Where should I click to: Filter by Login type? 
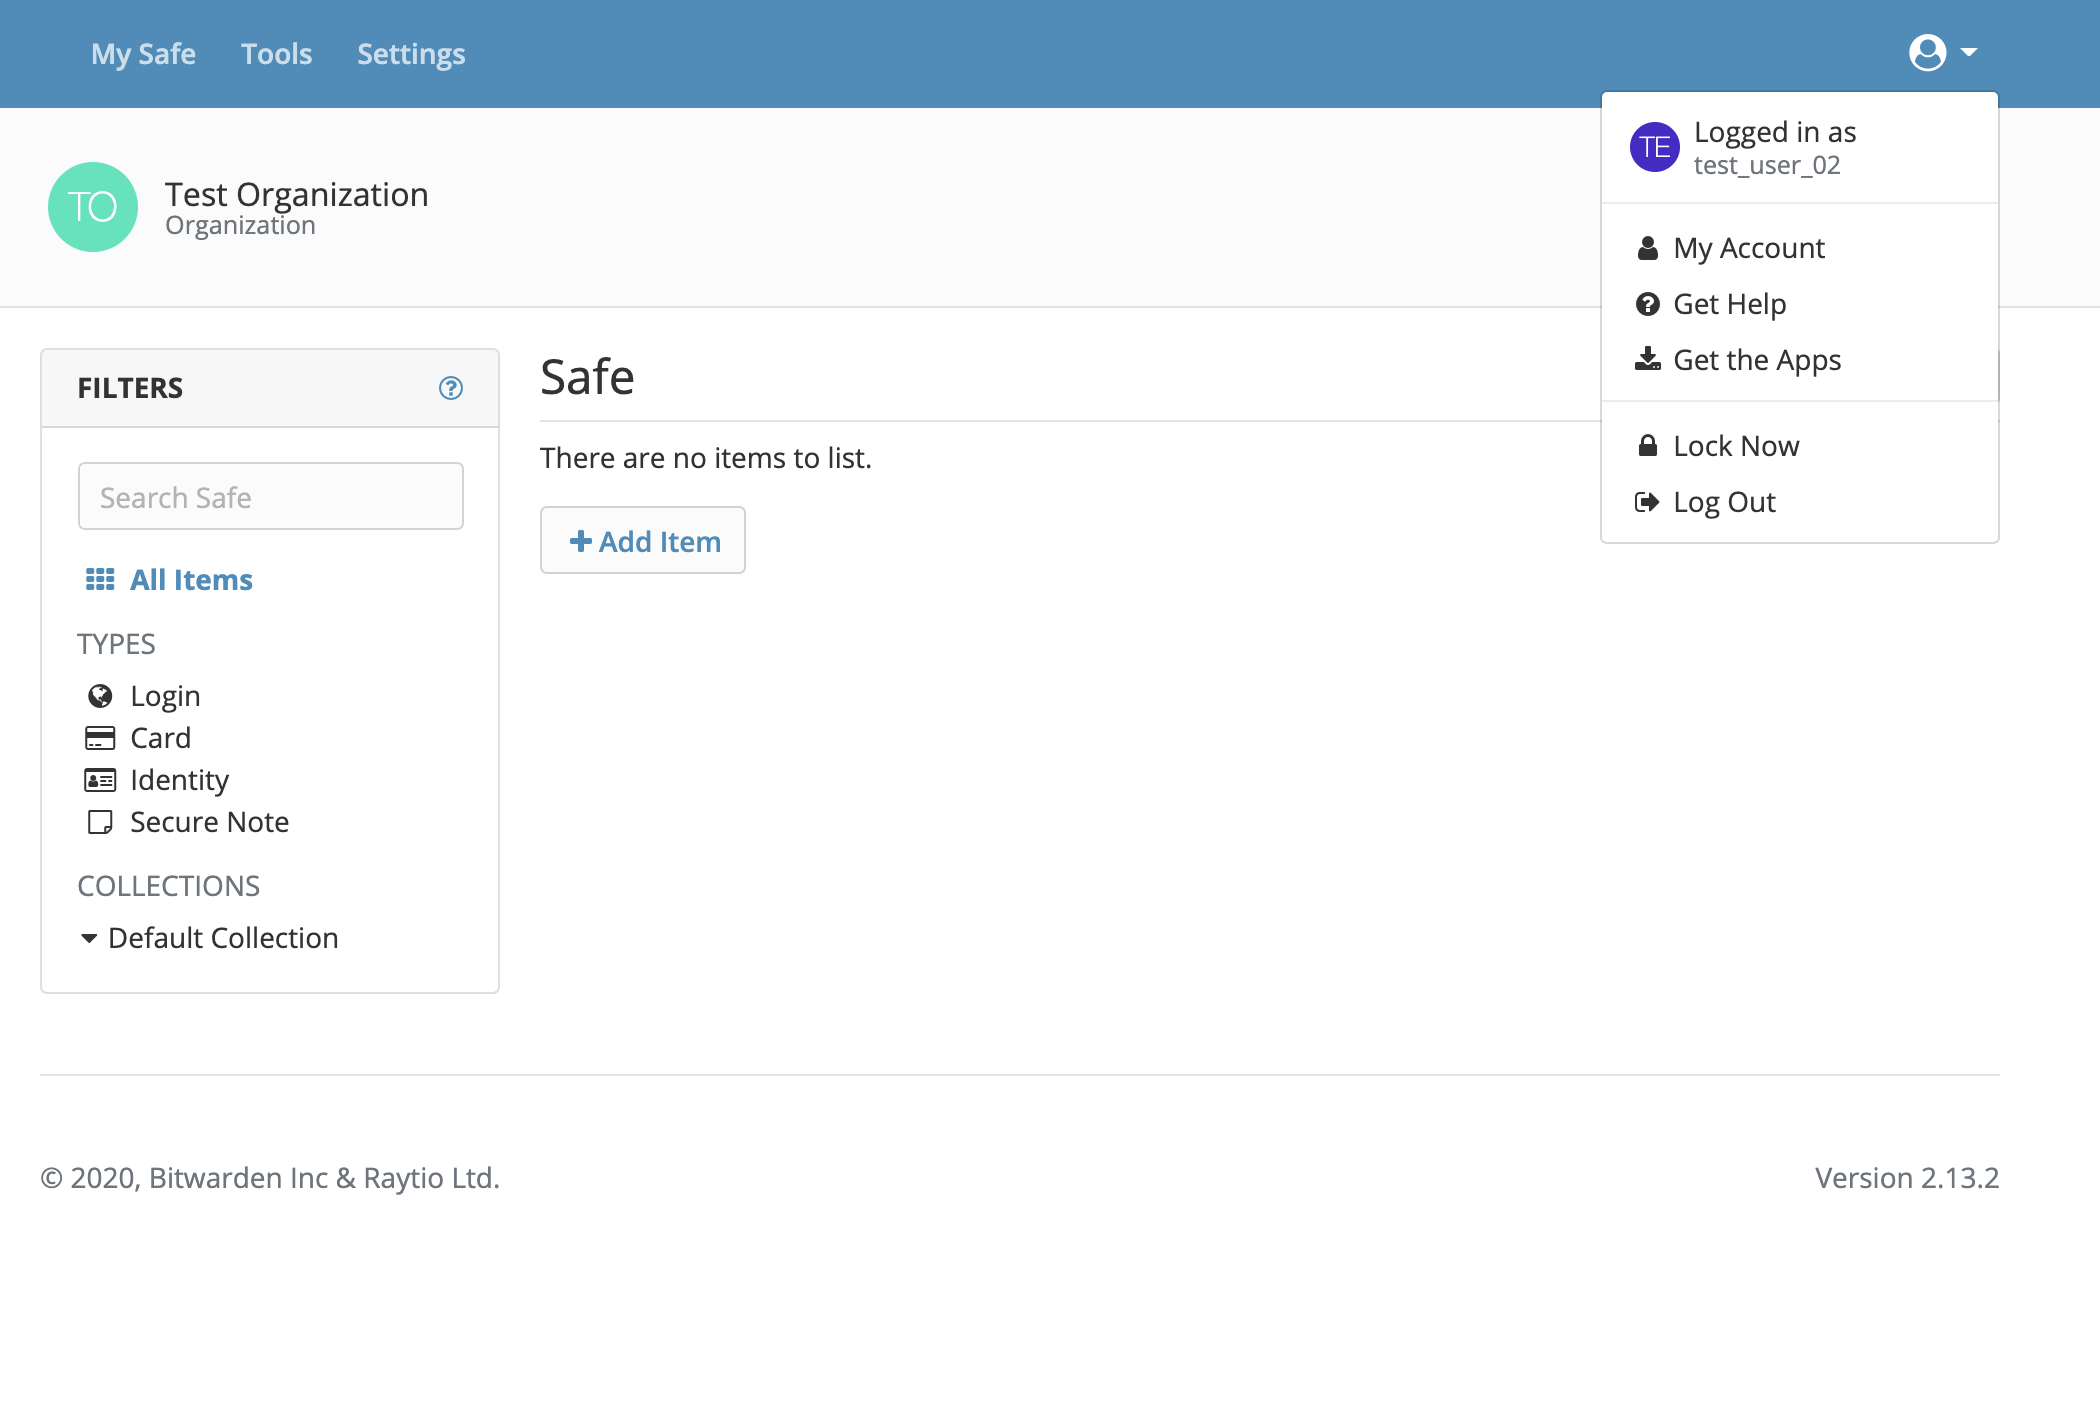[165, 696]
